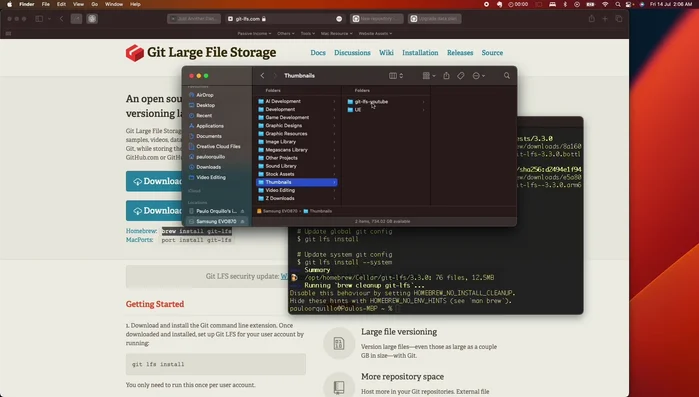The image size is (699, 397).
Task: Click Thumbnails in Finder path bar
Action: pos(318,211)
